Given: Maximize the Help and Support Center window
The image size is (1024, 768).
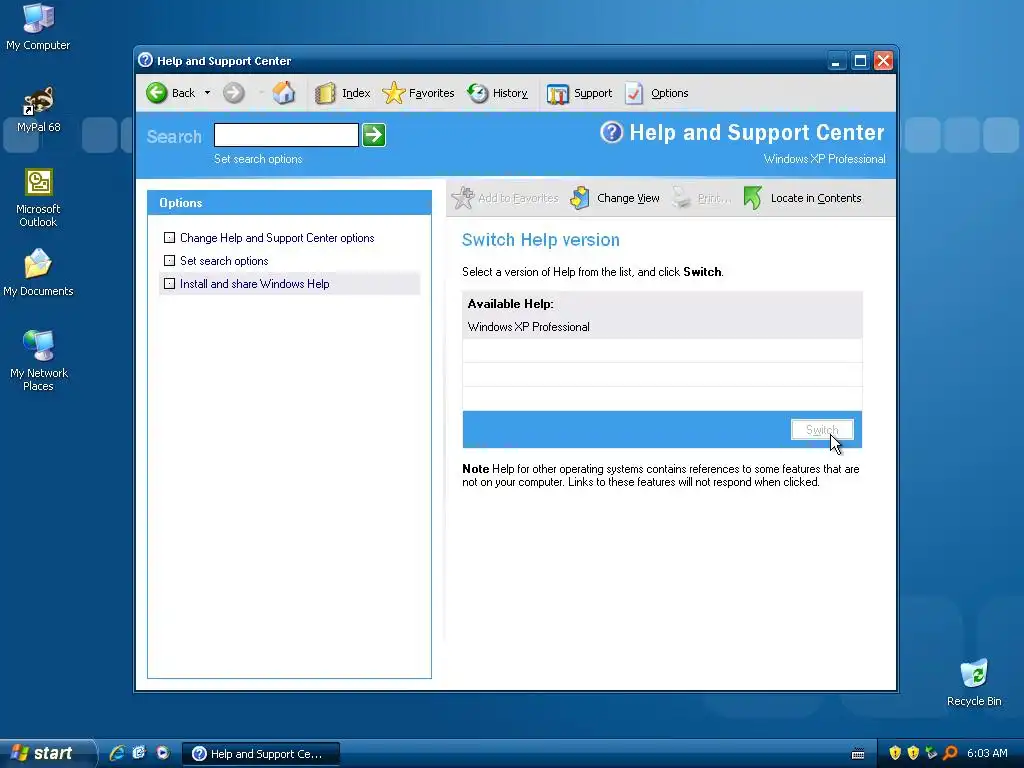Looking at the screenshot, I should [x=860, y=61].
